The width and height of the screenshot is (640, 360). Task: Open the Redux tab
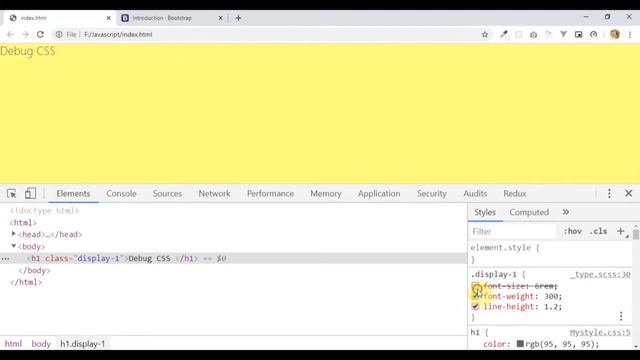pyautogui.click(x=515, y=193)
